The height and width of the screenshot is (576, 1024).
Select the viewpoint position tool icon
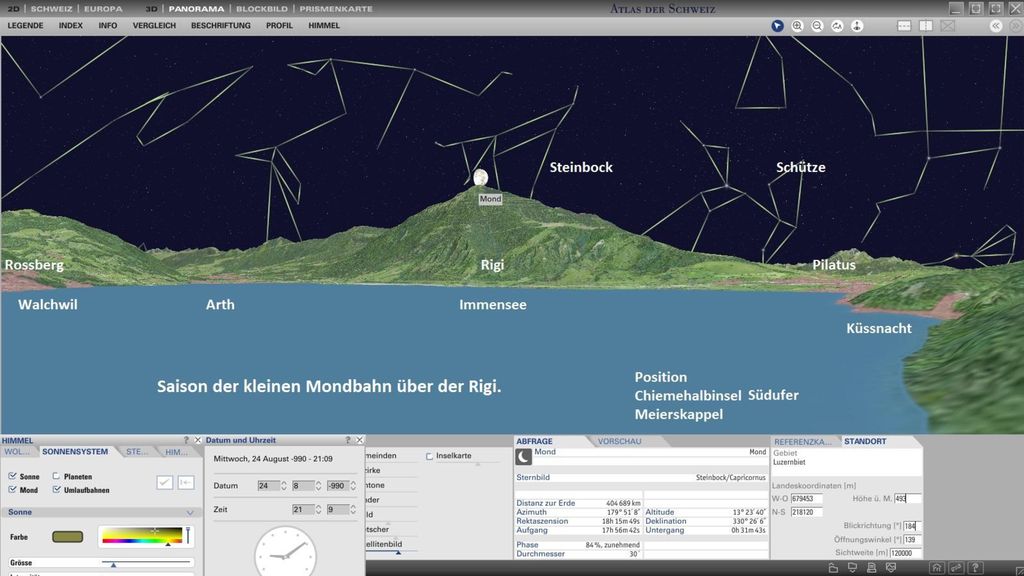point(857,25)
